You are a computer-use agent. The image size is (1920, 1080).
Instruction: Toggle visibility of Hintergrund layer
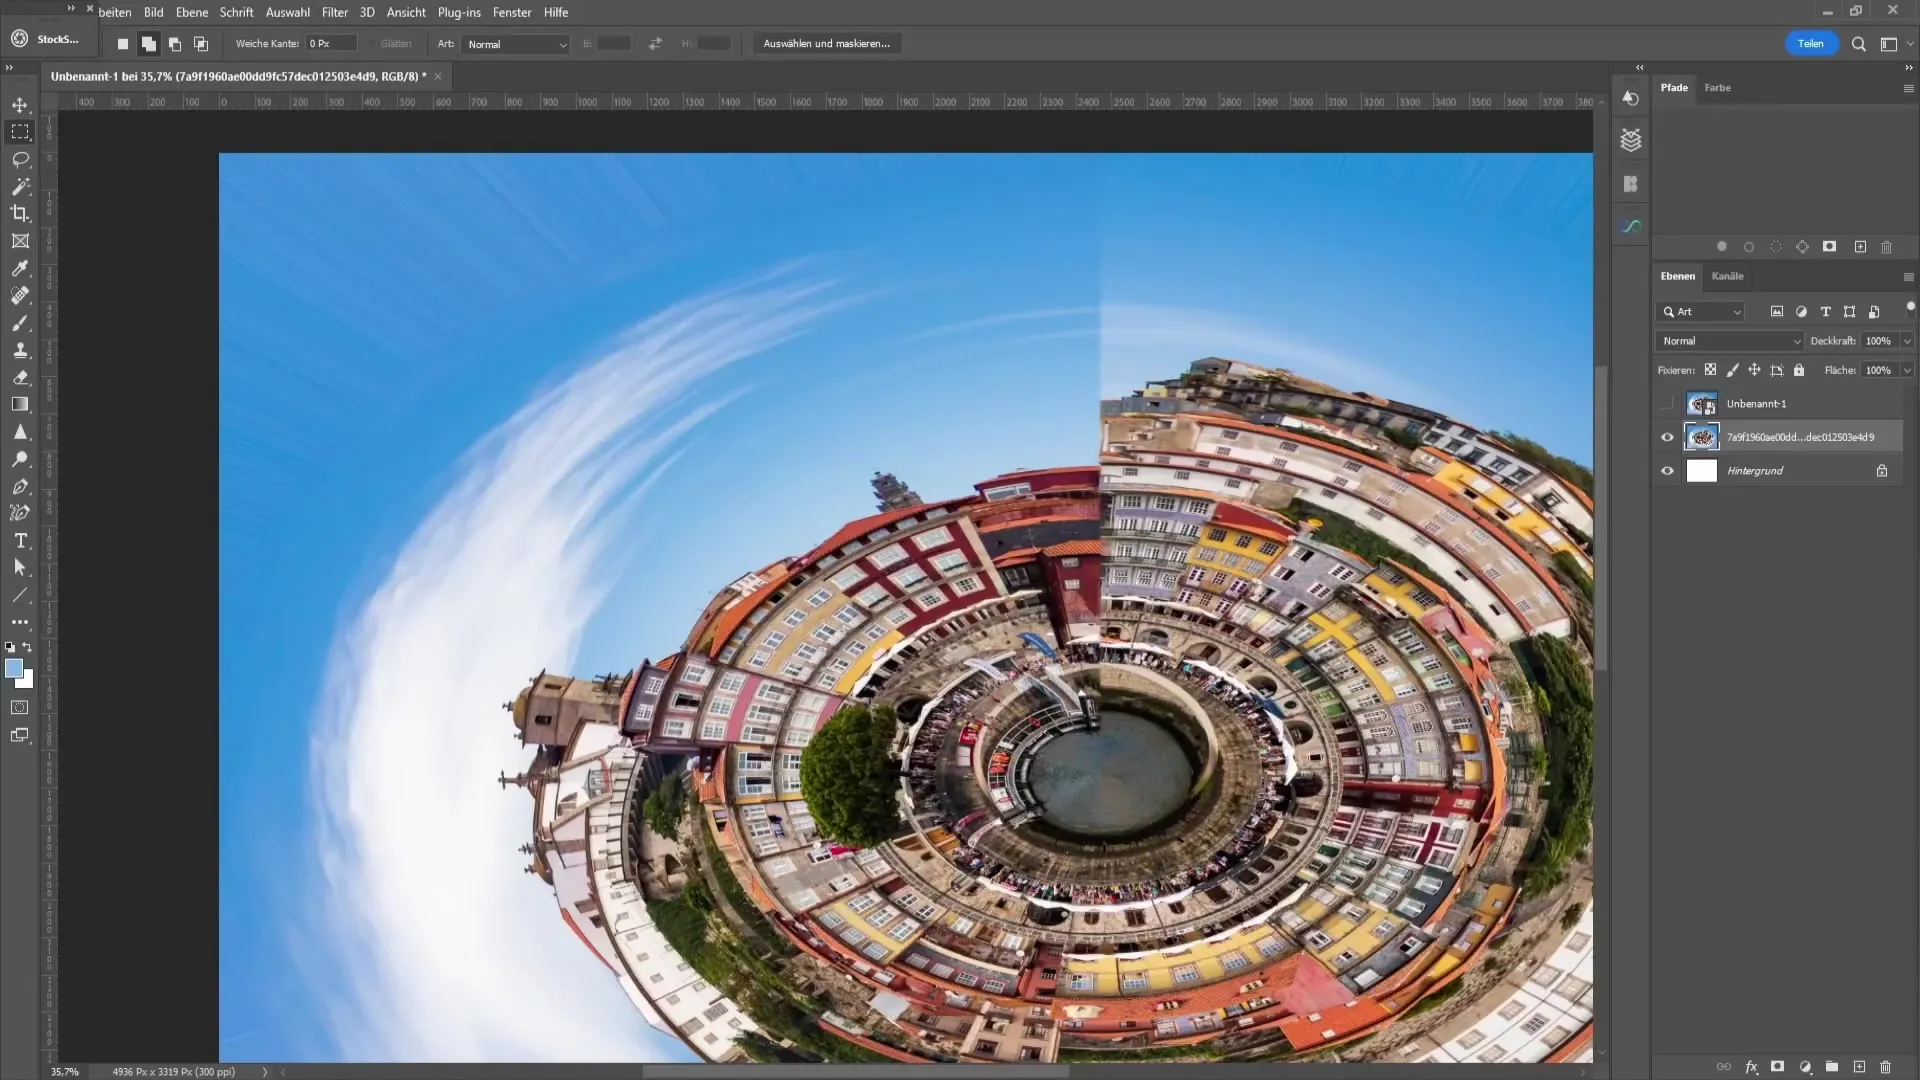[1667, 471]
